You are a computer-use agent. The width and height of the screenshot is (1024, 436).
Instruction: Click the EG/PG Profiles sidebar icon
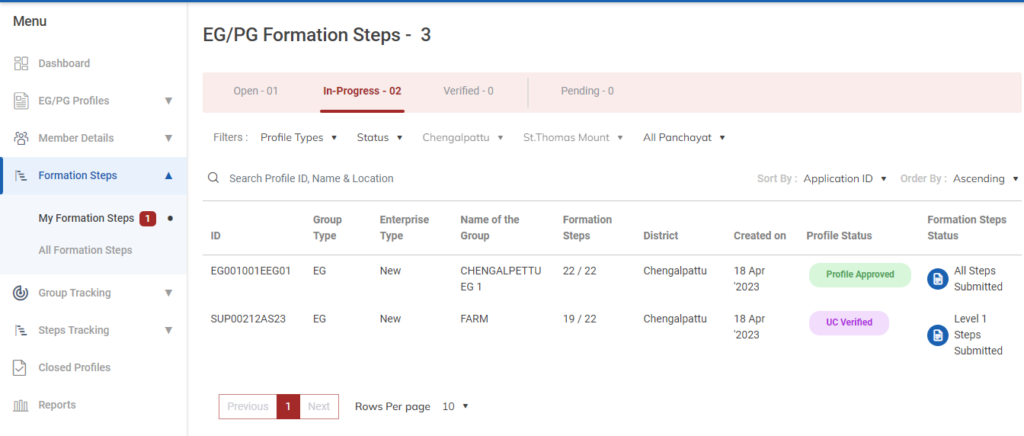click(x=20, y=101)
